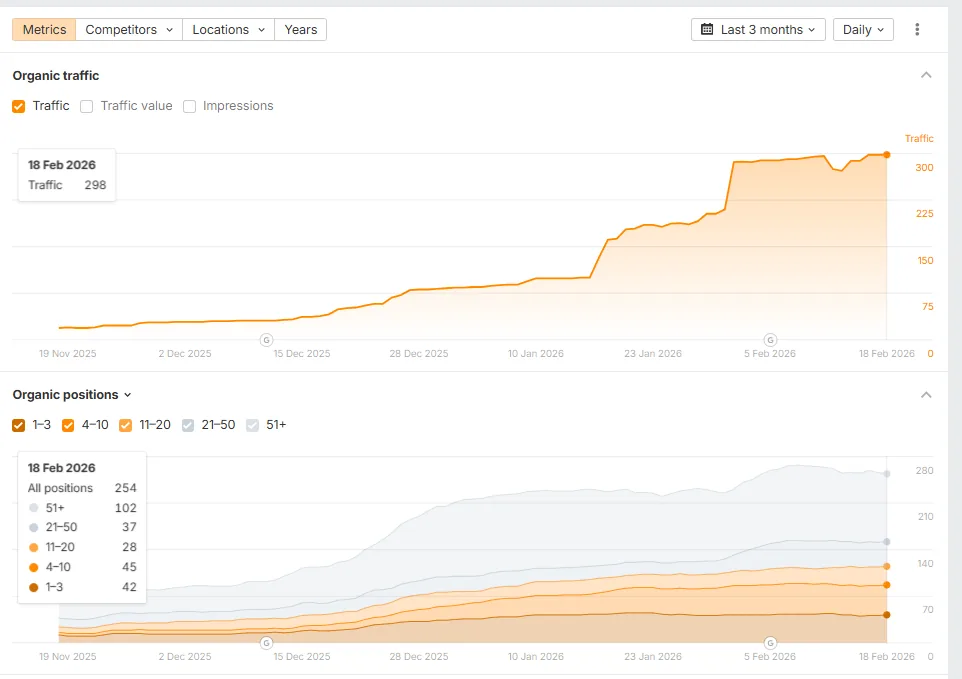
Task: Select the Metrics tab
Action: pos(43,29)
